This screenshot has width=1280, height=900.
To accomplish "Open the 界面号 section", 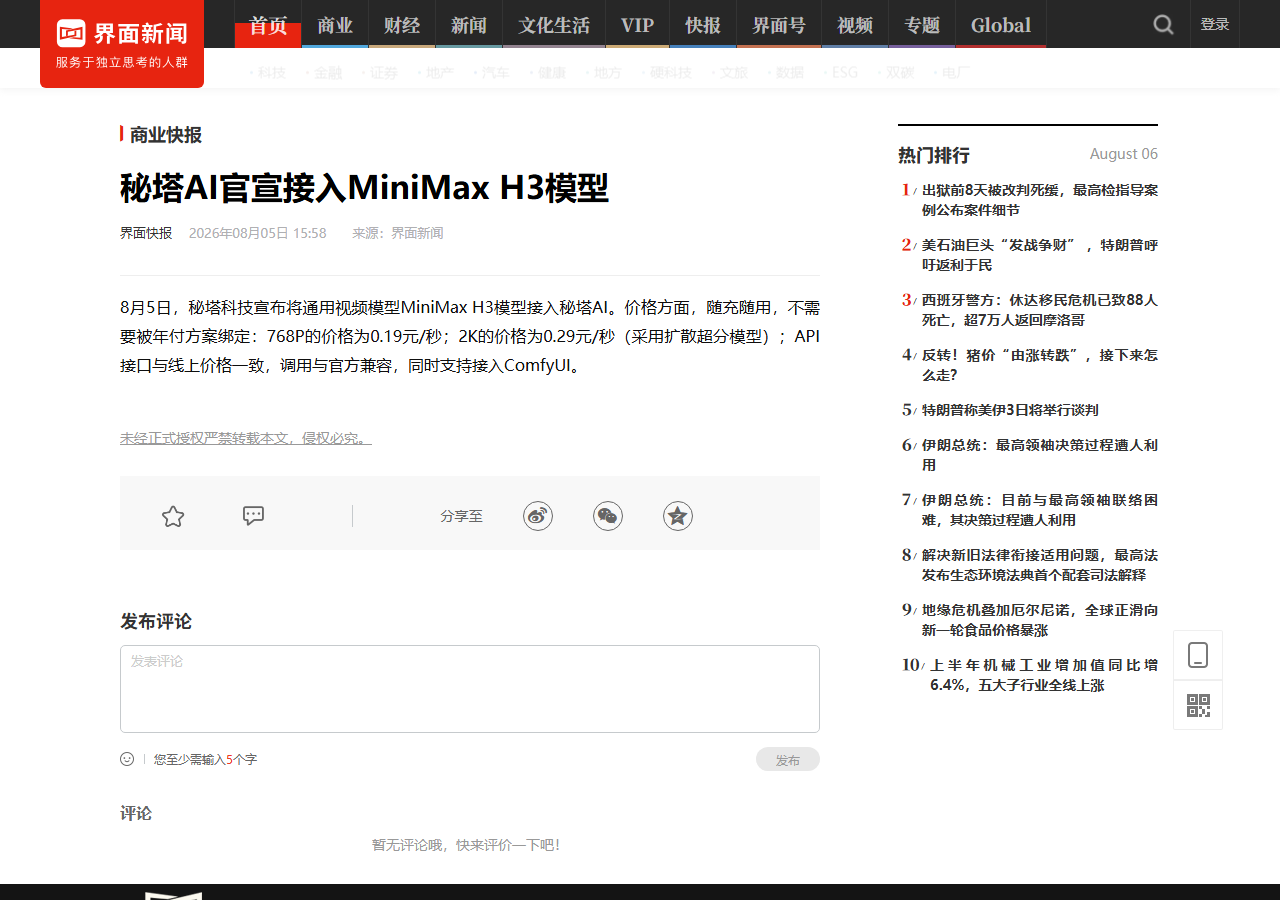I will tap(779, 25).
